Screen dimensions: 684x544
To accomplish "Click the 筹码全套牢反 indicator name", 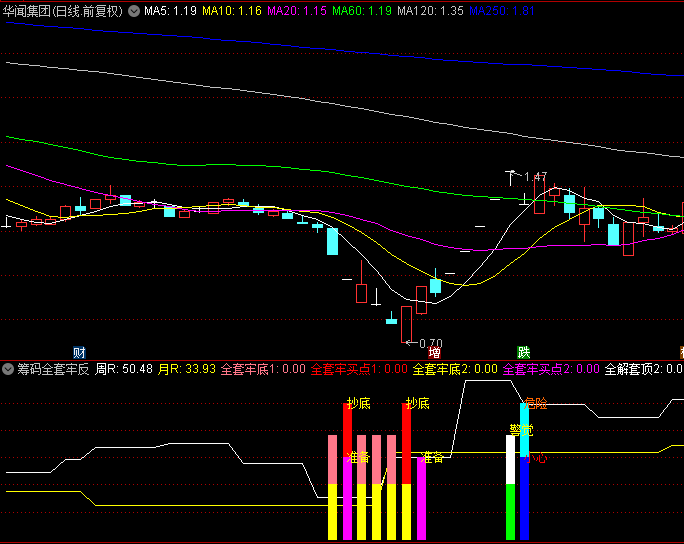I will click(53, 369).
